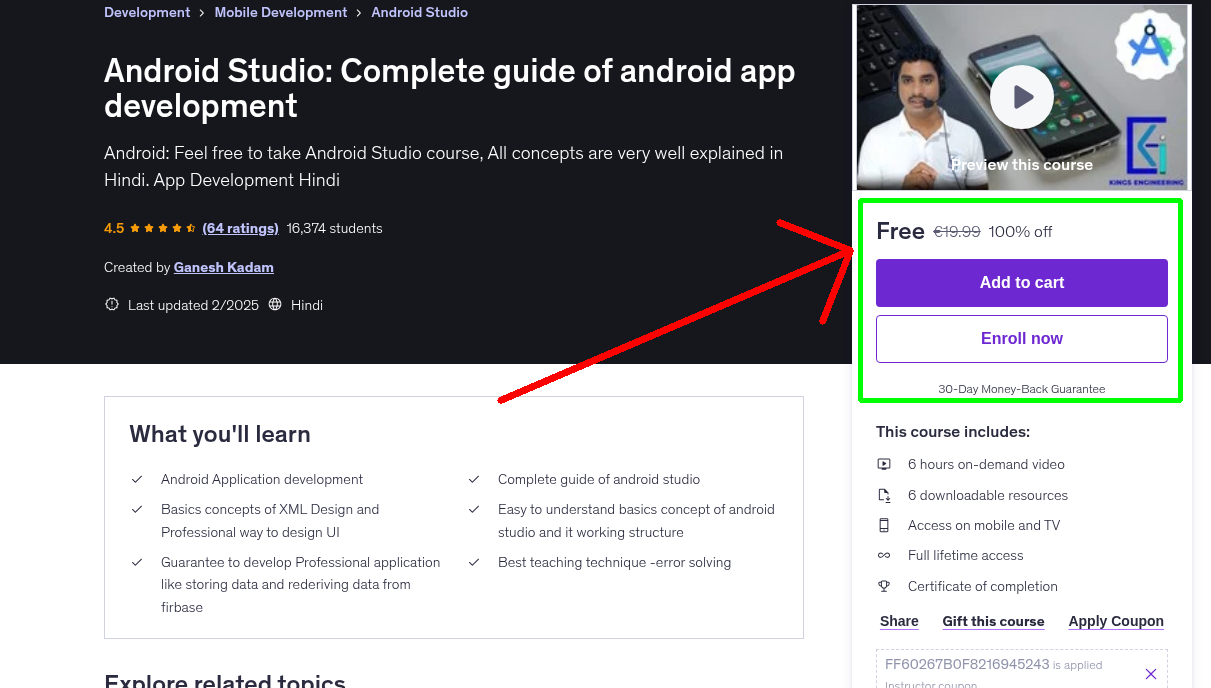The height and width of the screenshot is (688, 1211).
Task: Click the downloadable resources icon
Action: tap(886, 494)
